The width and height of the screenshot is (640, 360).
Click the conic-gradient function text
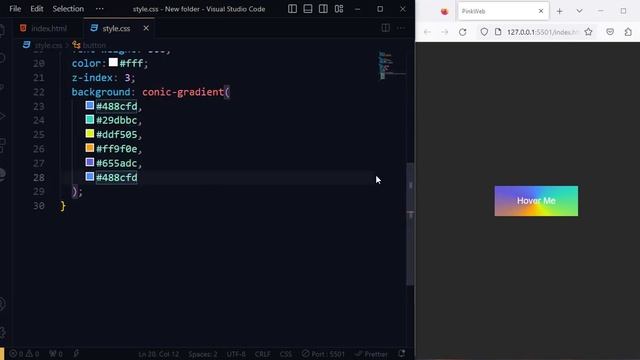pos(183,92)
